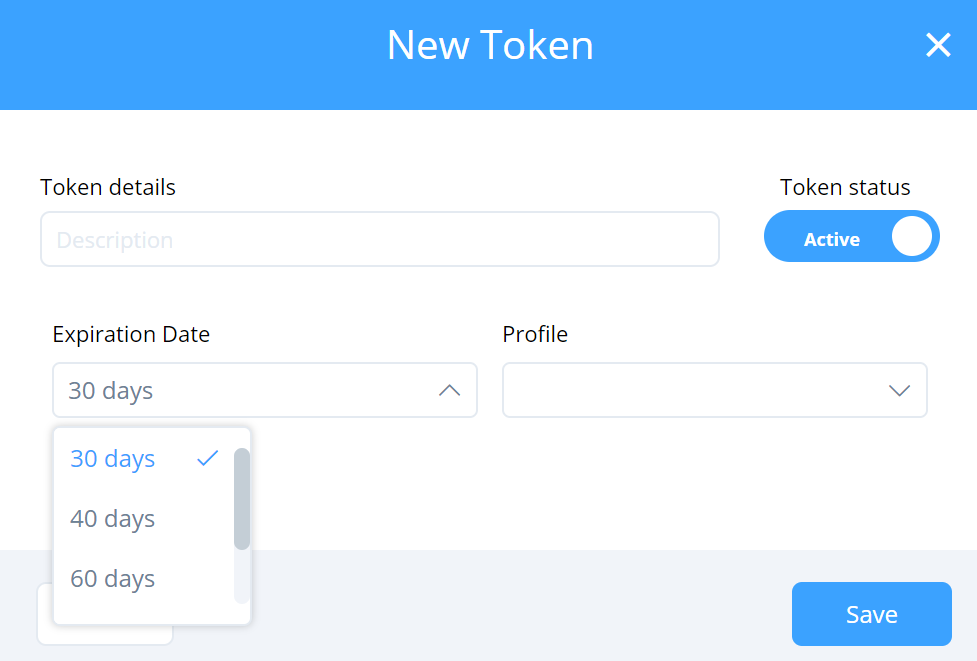
Task: Close the New Token dialog
Action: click(937, 45)
